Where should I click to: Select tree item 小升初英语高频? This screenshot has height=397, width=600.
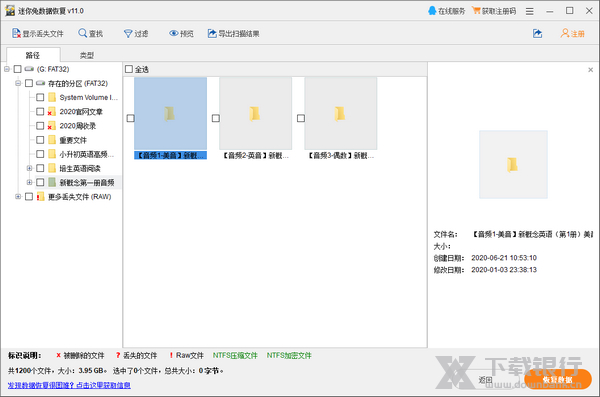coord(86,154)
